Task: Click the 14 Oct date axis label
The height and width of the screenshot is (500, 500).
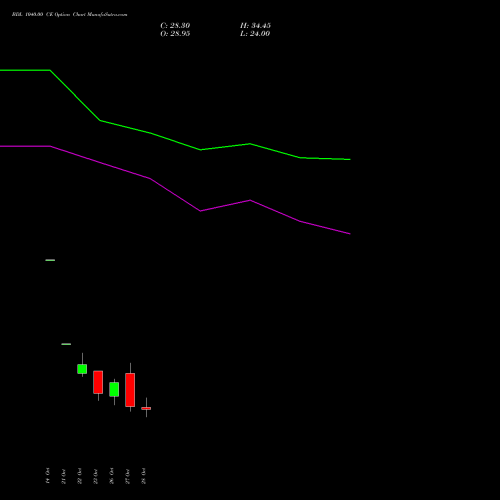Action: (x=48, y=476)
